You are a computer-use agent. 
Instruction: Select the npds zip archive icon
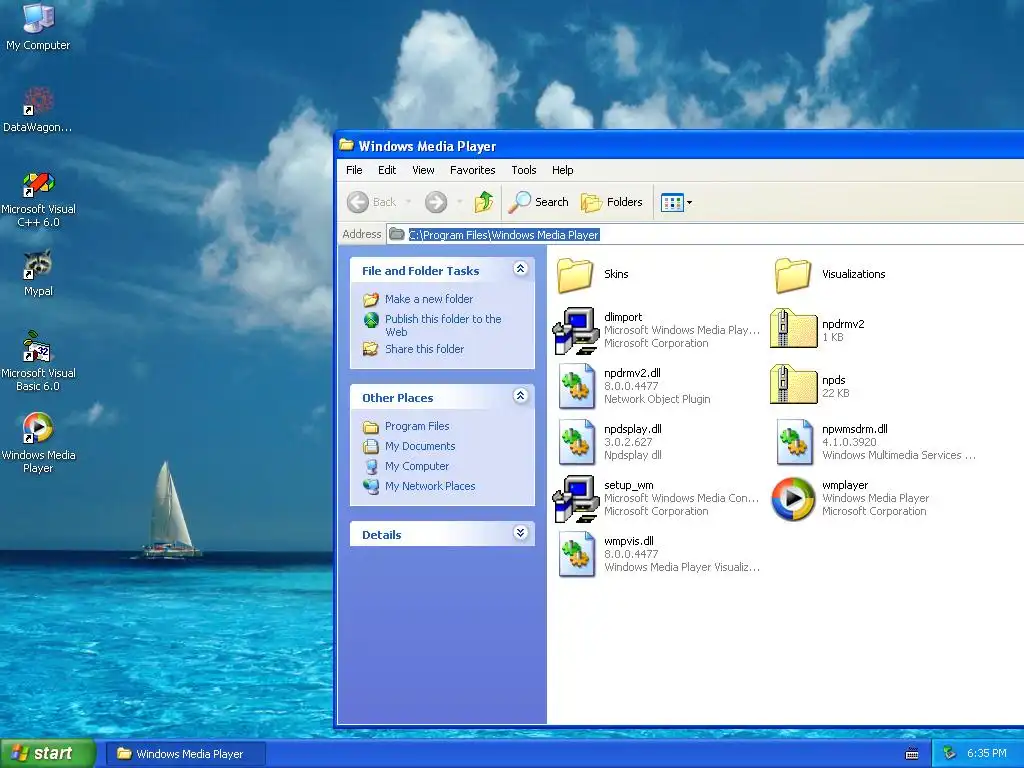[x=793, y=385]
